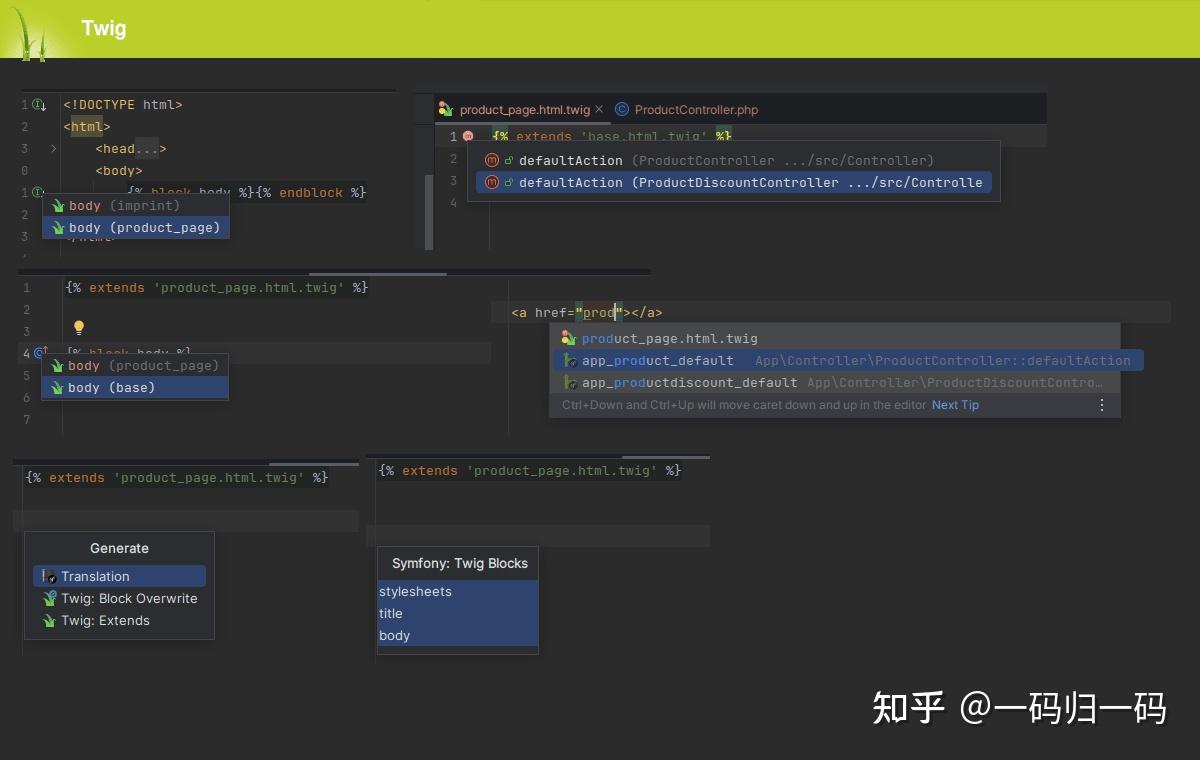Pick app_productdiscount_default completion suggestion
The image size is (1200, 760).
click(x=835, y=382)
